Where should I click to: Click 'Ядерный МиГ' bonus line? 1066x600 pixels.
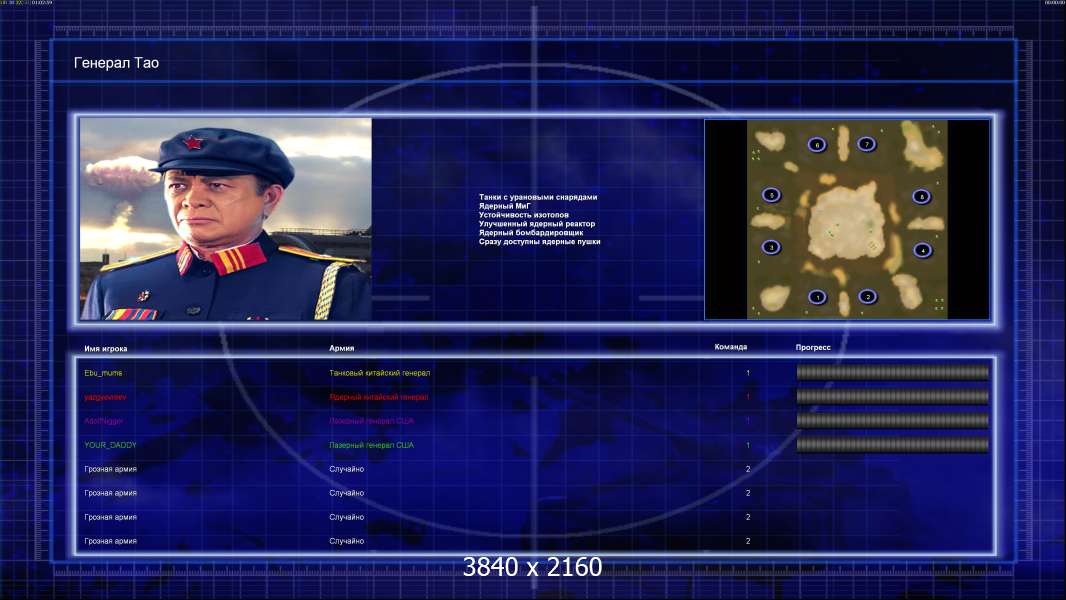(504, 206)
